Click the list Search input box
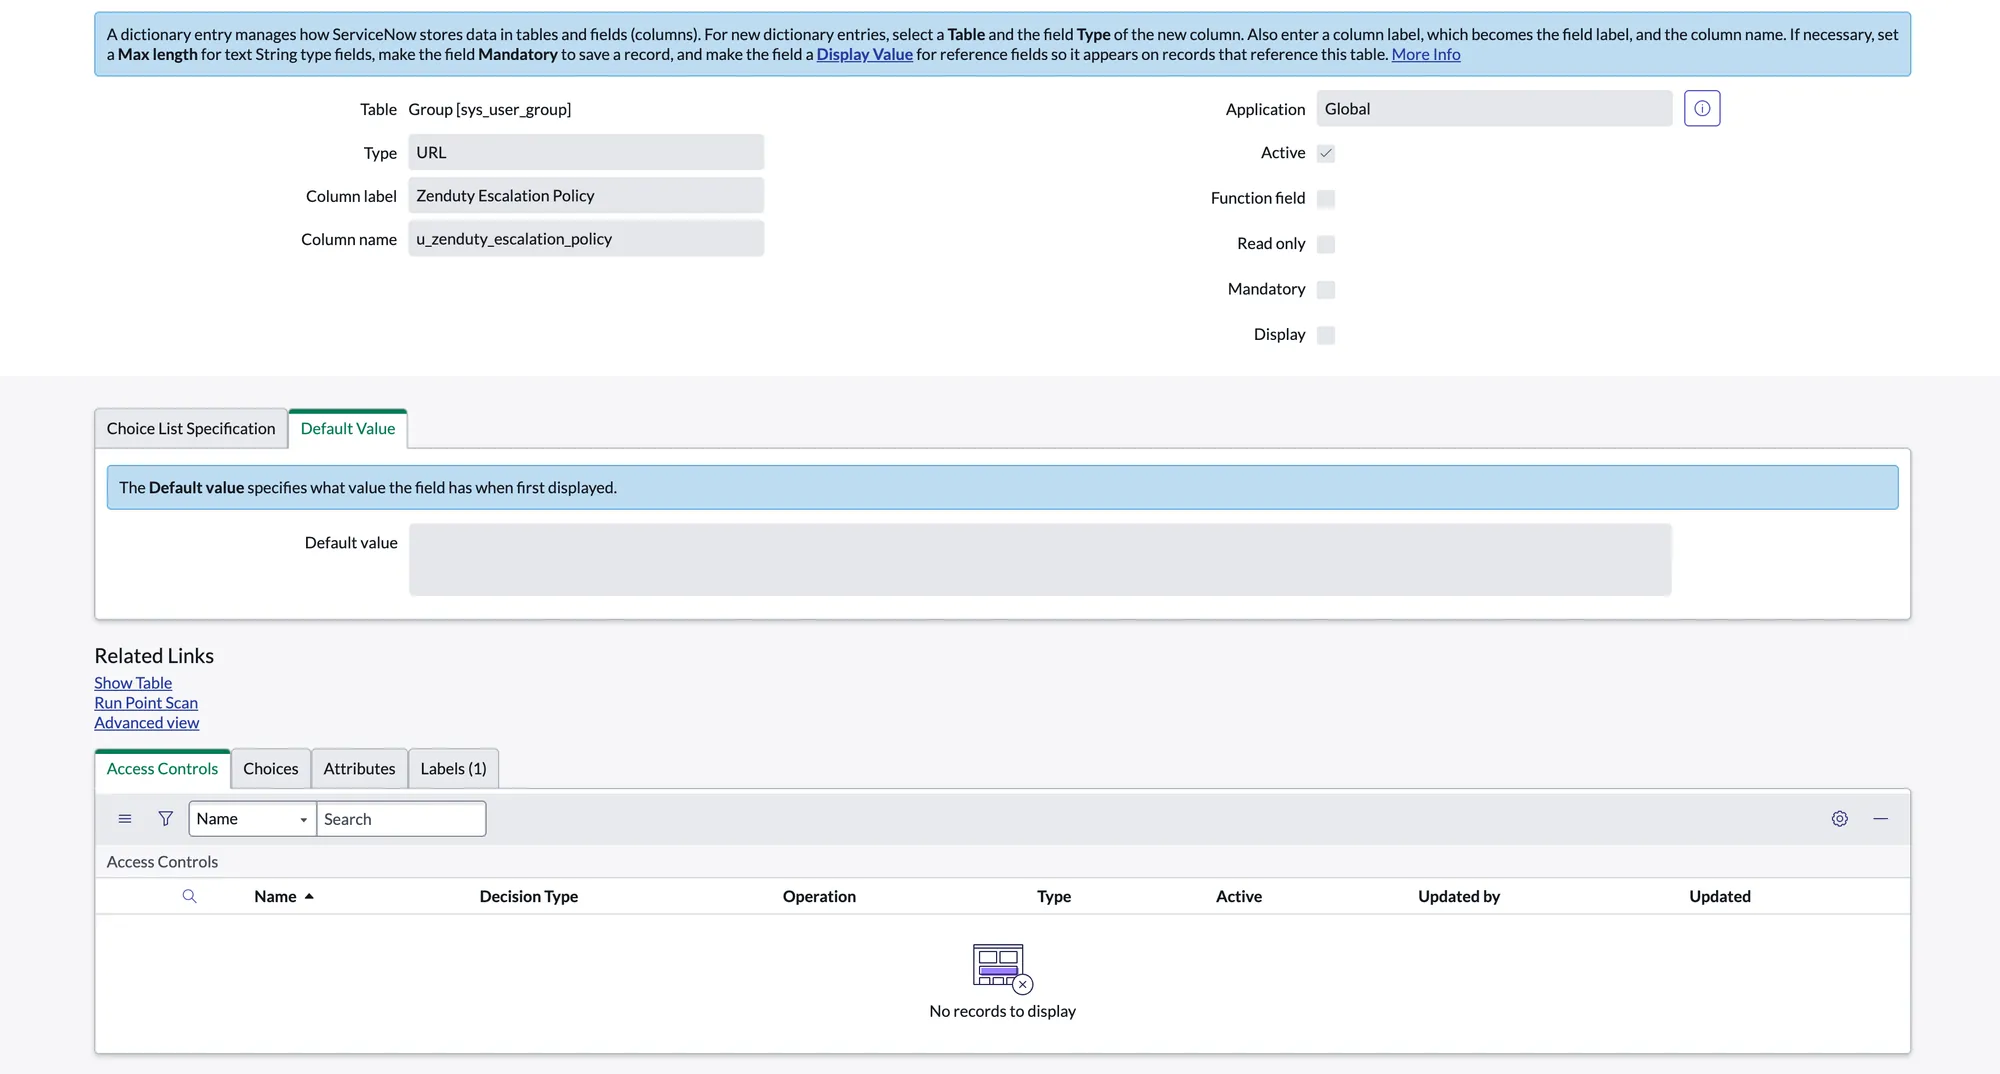The image size is (2000, 1074). point(401,819)
